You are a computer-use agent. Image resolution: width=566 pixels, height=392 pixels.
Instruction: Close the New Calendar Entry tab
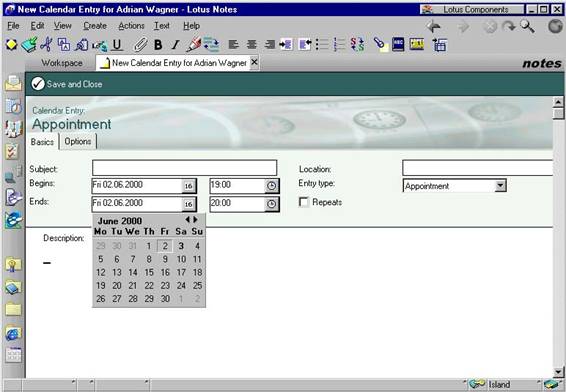[x=254, y=62]
